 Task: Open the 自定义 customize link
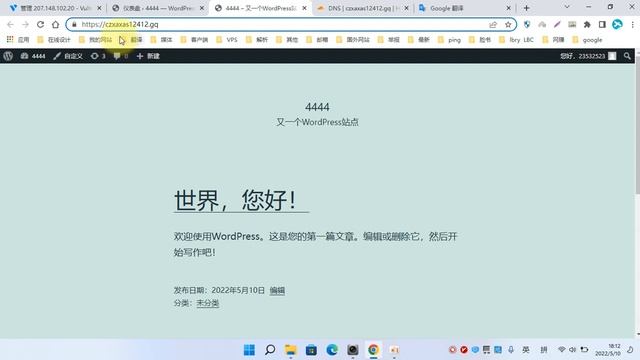[x=68, y=56]
